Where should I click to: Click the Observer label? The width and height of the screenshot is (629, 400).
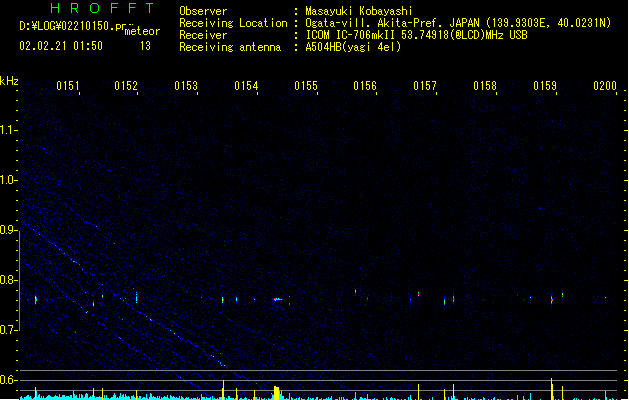[x=203, y=11]
